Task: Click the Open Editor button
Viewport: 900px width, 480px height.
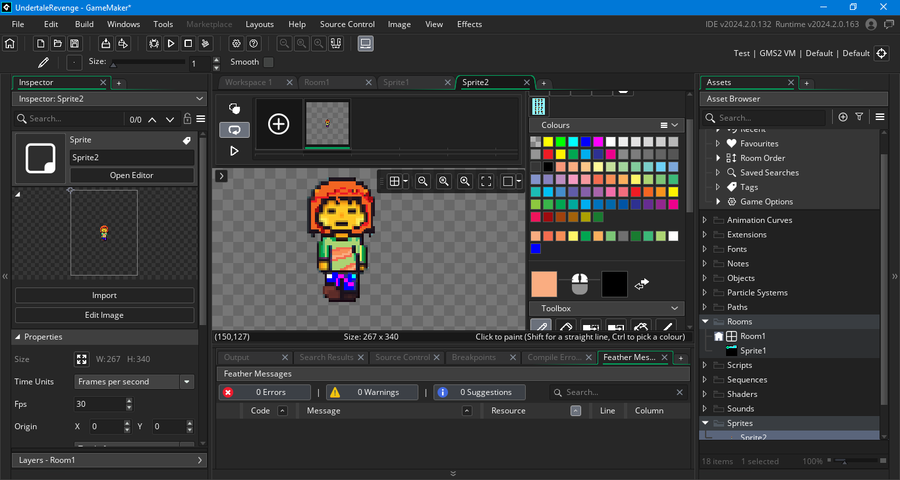Action: click(132, 175)
